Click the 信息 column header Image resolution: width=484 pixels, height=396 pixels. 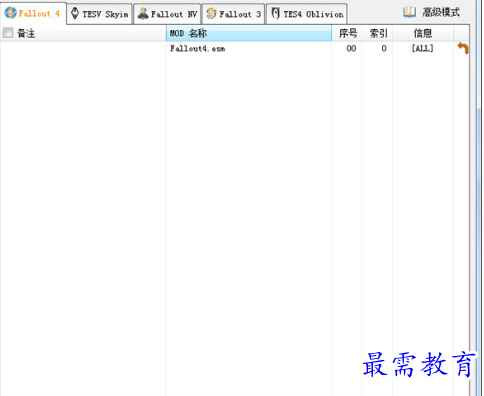click(x=423, y=33)
